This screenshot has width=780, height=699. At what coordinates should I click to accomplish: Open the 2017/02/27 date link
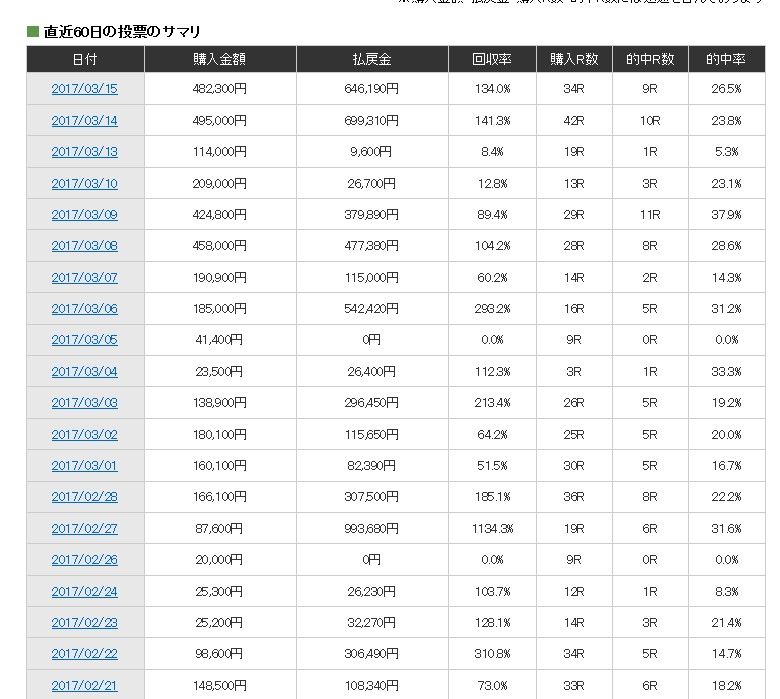point(85,528)
